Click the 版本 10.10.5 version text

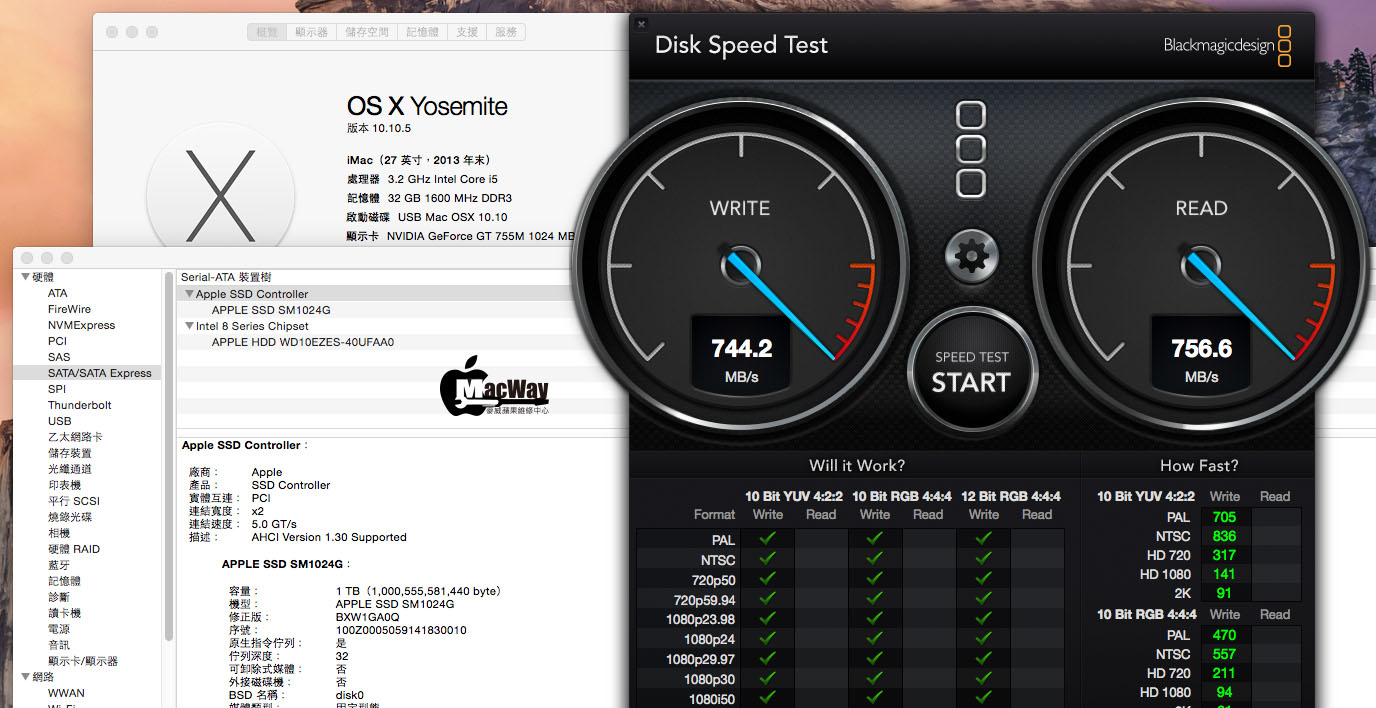tap(379, 128)
